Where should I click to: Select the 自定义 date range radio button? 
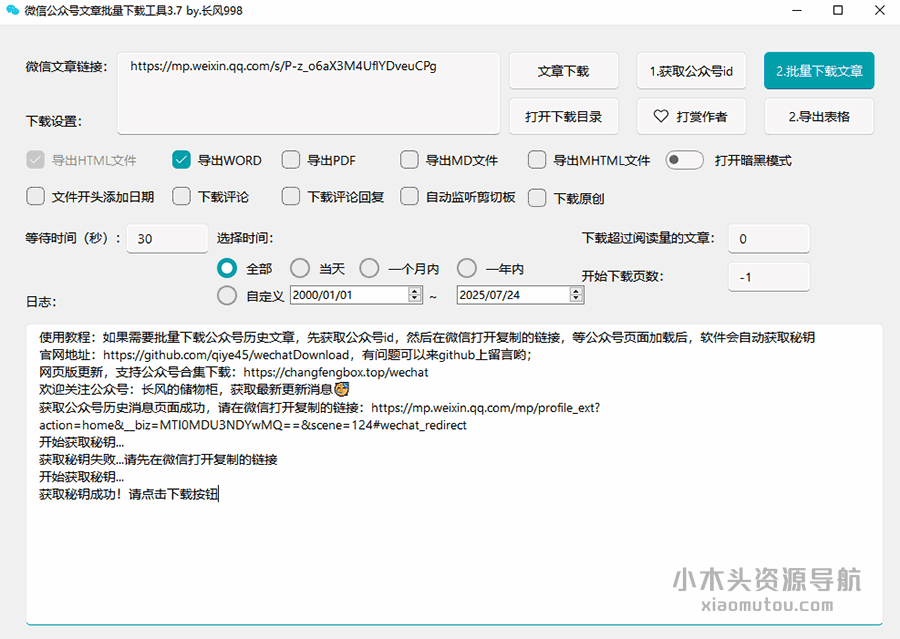(x=227, y=295)
